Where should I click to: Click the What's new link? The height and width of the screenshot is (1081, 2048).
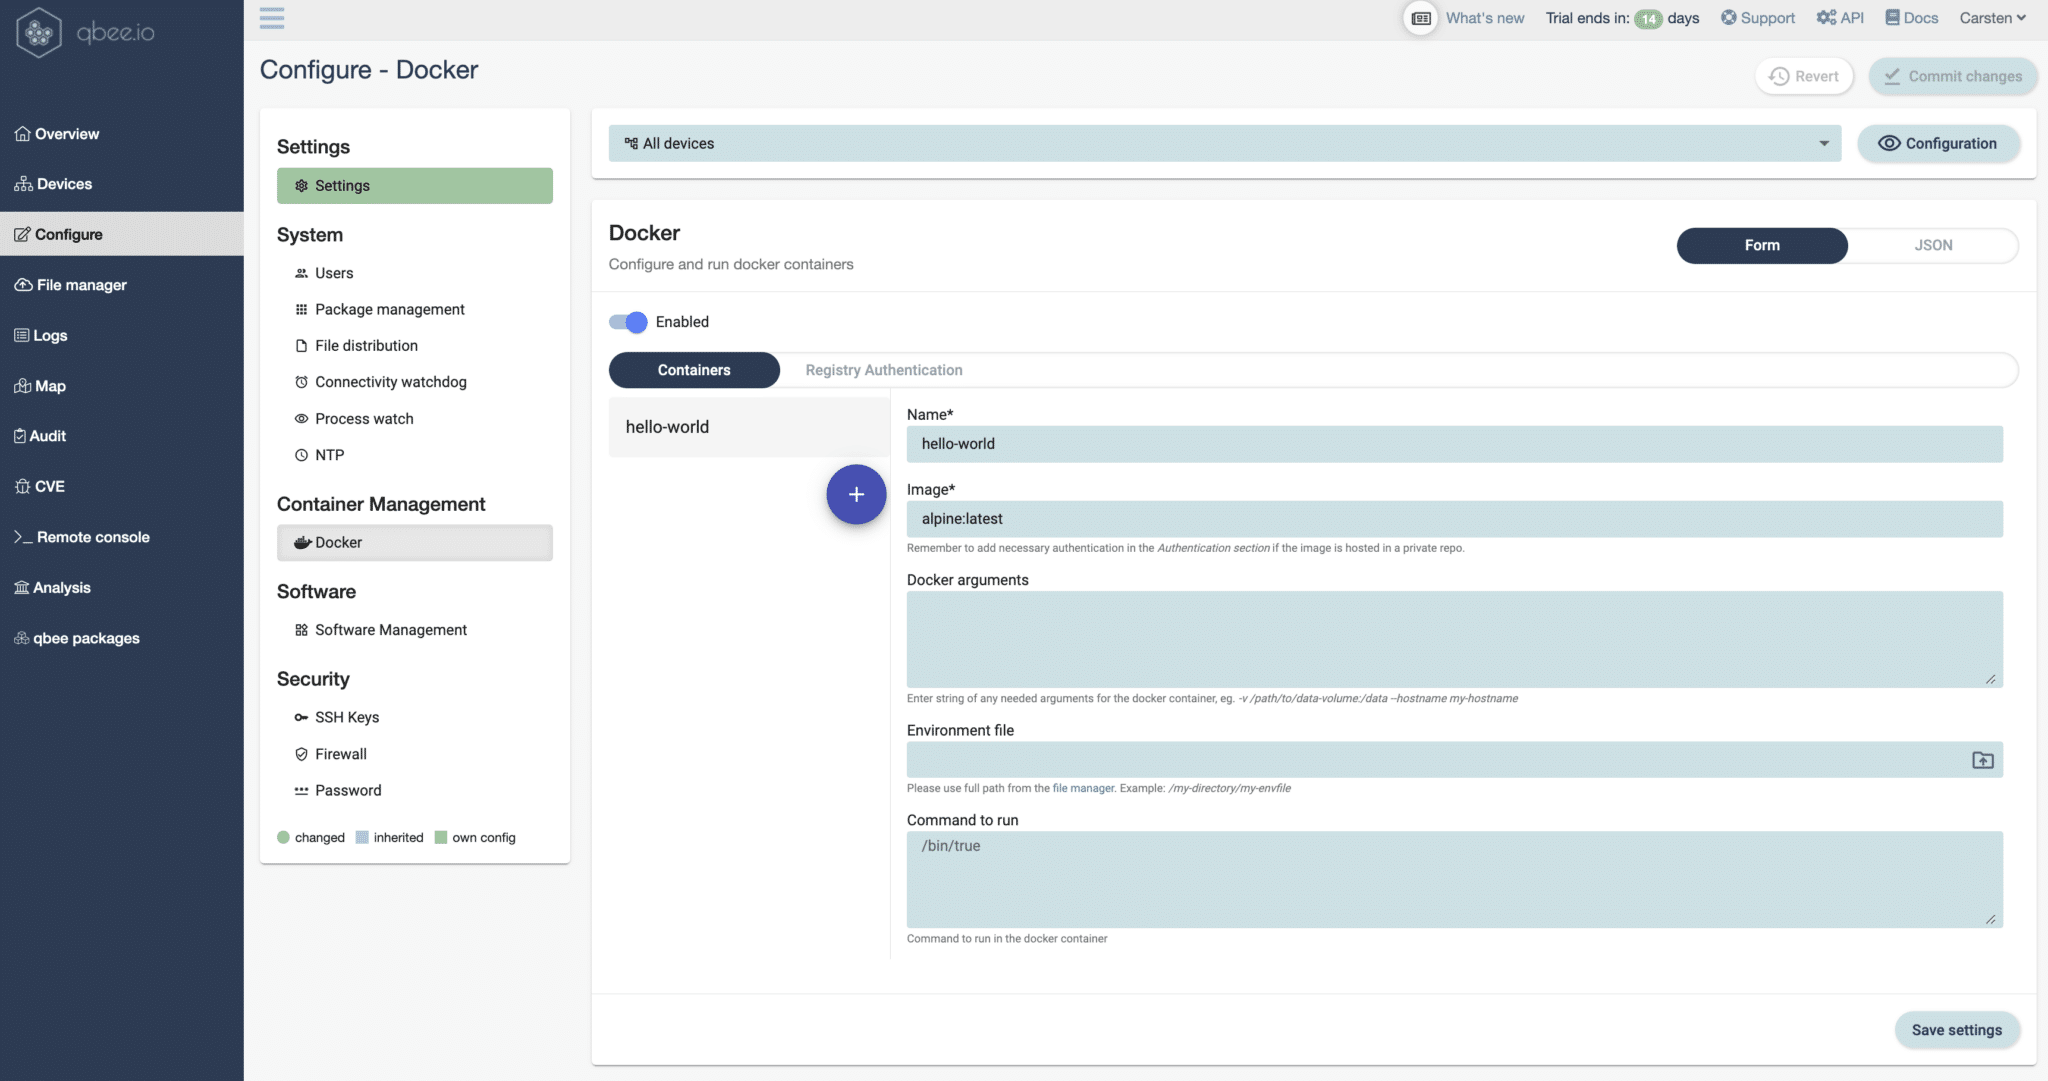pyautogui.click(x=1485, y=18)
